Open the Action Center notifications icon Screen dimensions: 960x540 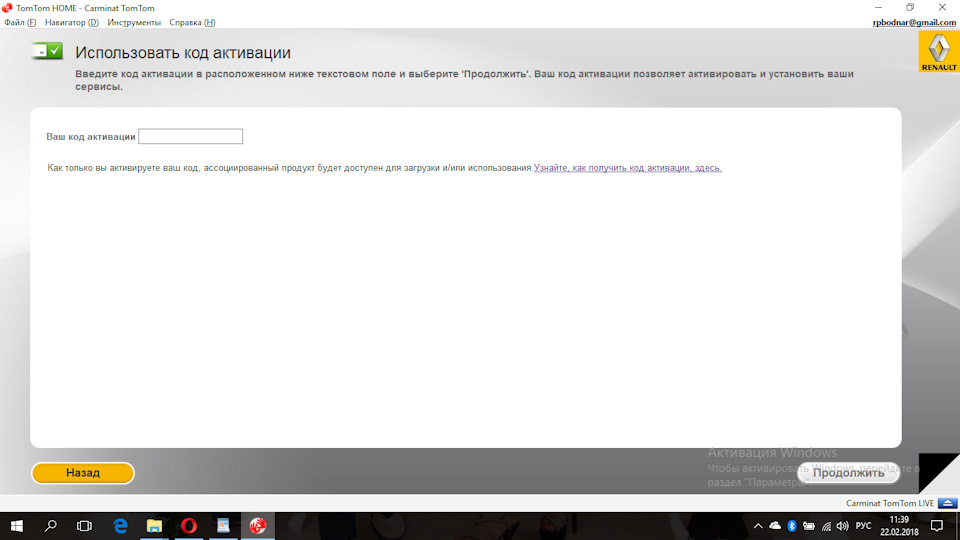click(x=937, y=526)
